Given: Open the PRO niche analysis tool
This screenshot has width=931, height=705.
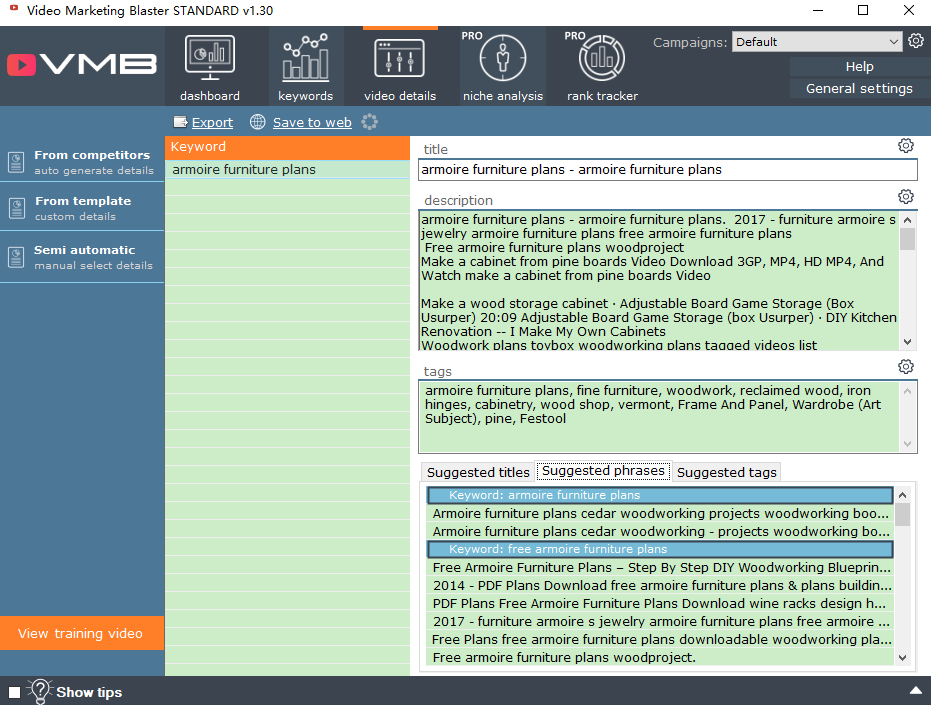Looking at the screenshot, I should pos(503,67).
